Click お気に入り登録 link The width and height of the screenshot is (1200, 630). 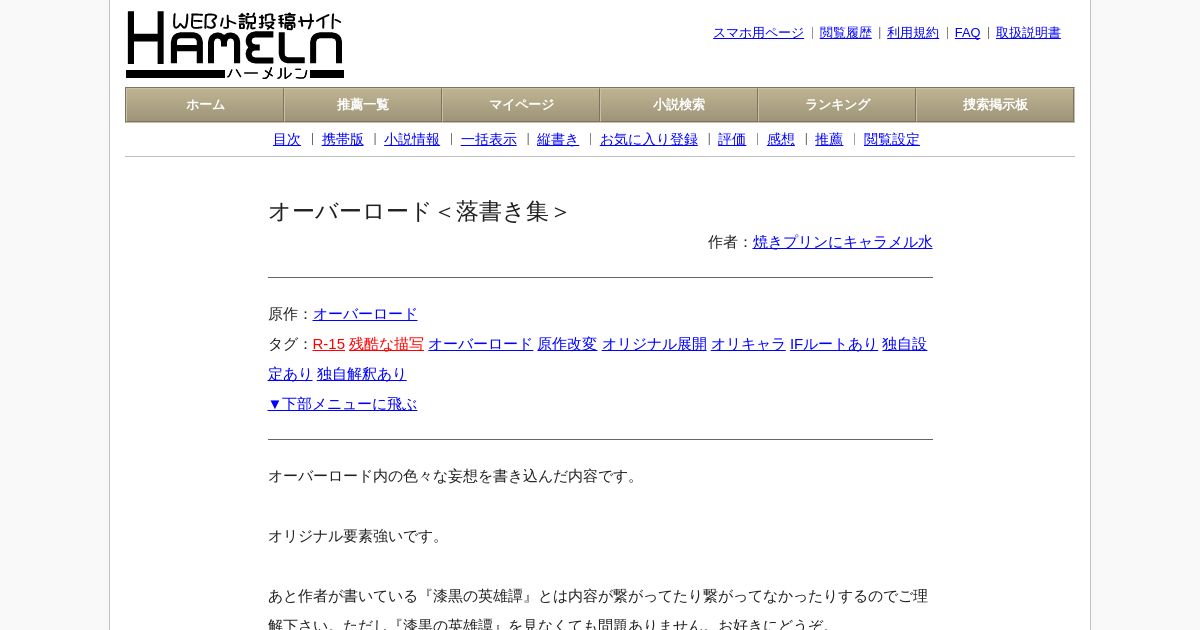coord(649,140)
